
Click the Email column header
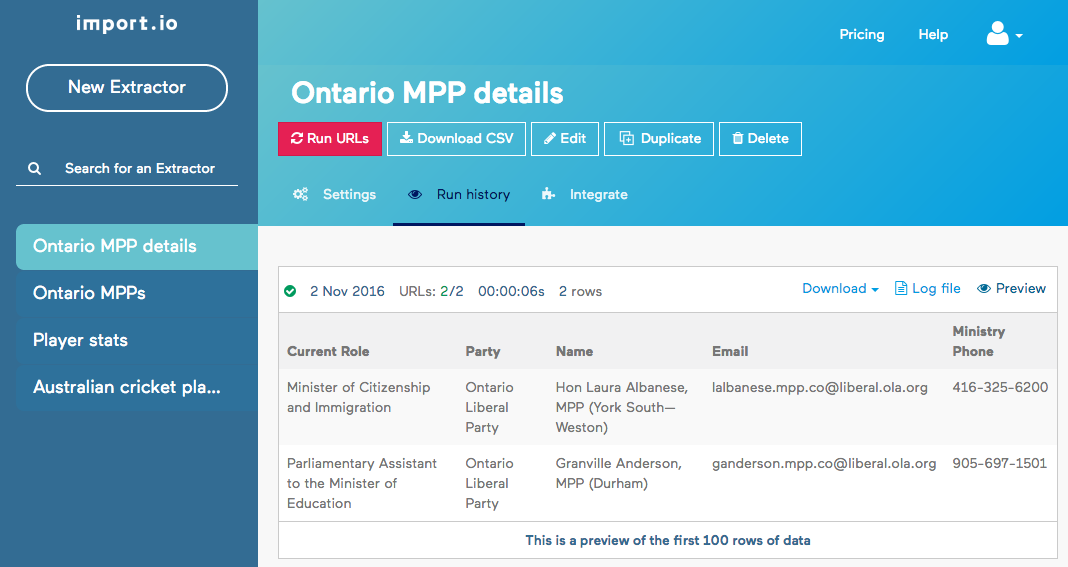(730, 351)
